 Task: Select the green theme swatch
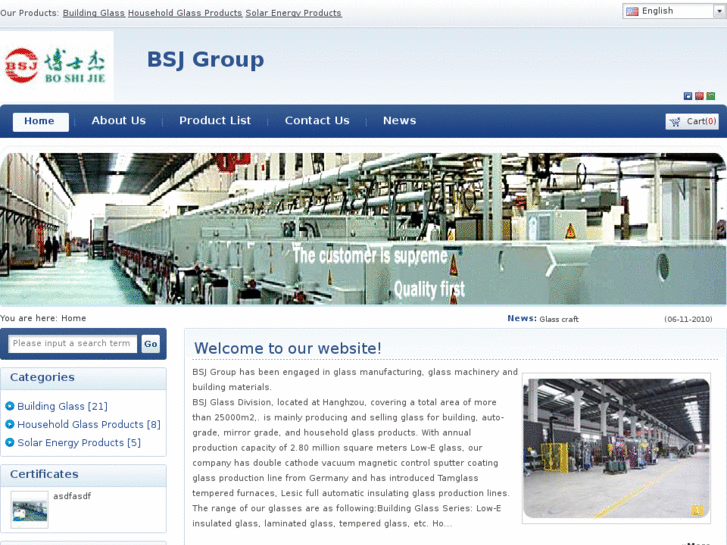[x=711, y=96]
